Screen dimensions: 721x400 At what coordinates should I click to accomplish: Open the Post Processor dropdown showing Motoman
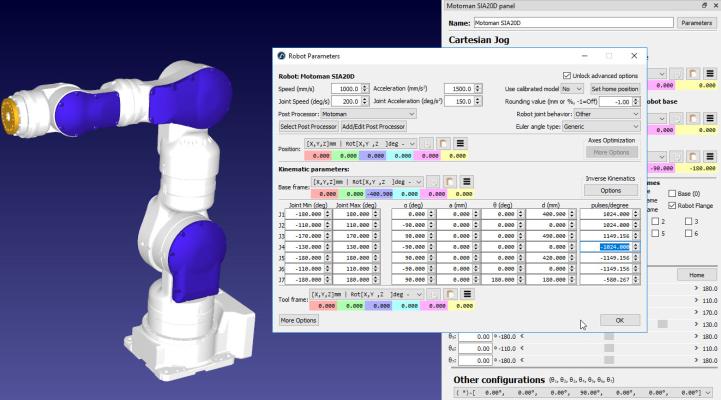click(x=368, y=114)
